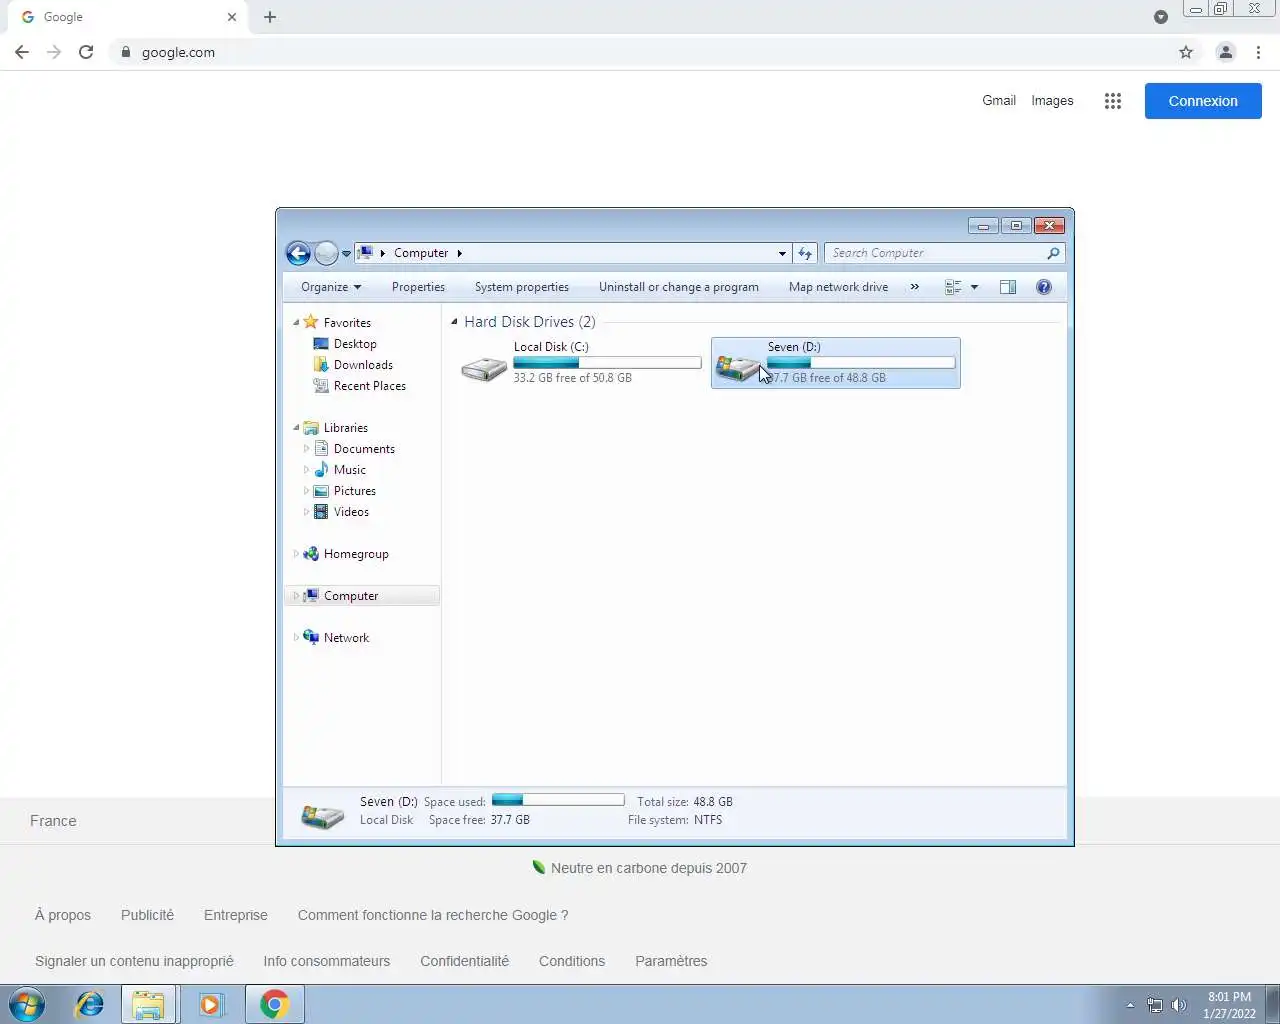Open the Images link
1280x1024 pixels.
1052,100
